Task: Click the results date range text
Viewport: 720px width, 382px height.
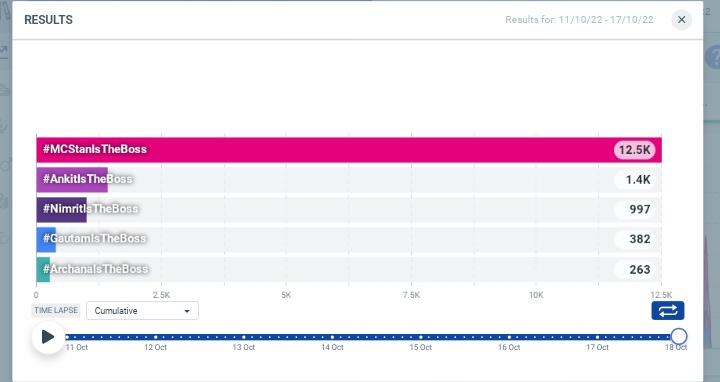Action: [x=579, y=20]
